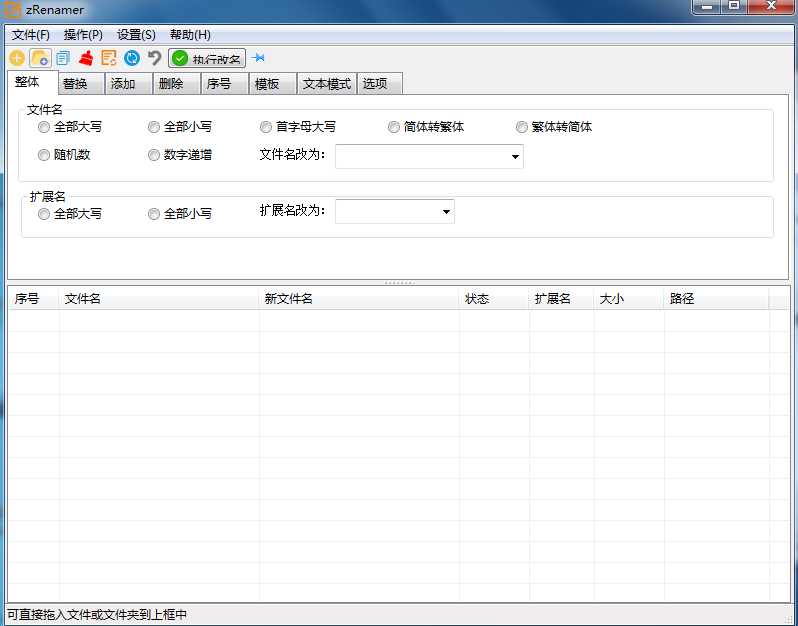The width and height of the screenshot is (798, 626).
Task: Open the 文件(F) menu
Action: (x=31, y=35)
